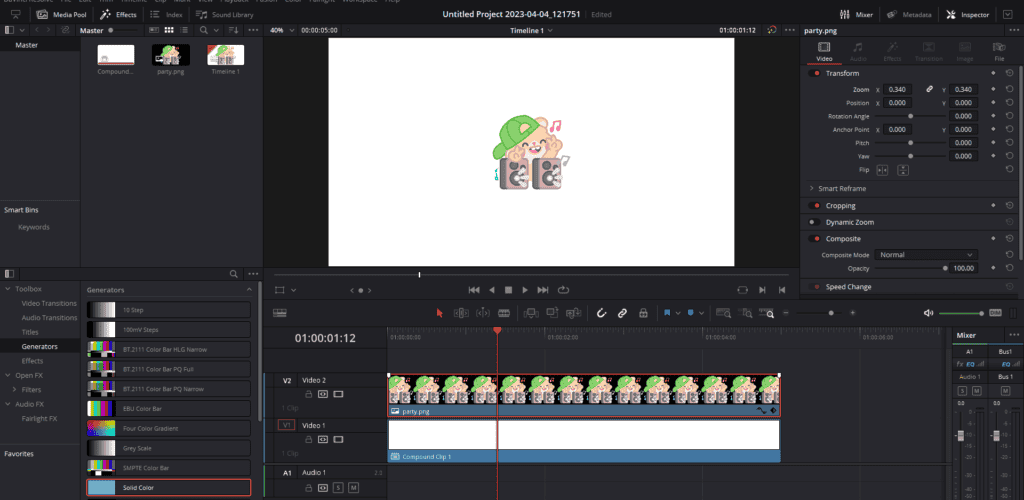Select the Blade Edit Mode tool
Image resolution: width=1024 pixels, height=500 pixels.
pyautogui.click(x=504, y=313)
